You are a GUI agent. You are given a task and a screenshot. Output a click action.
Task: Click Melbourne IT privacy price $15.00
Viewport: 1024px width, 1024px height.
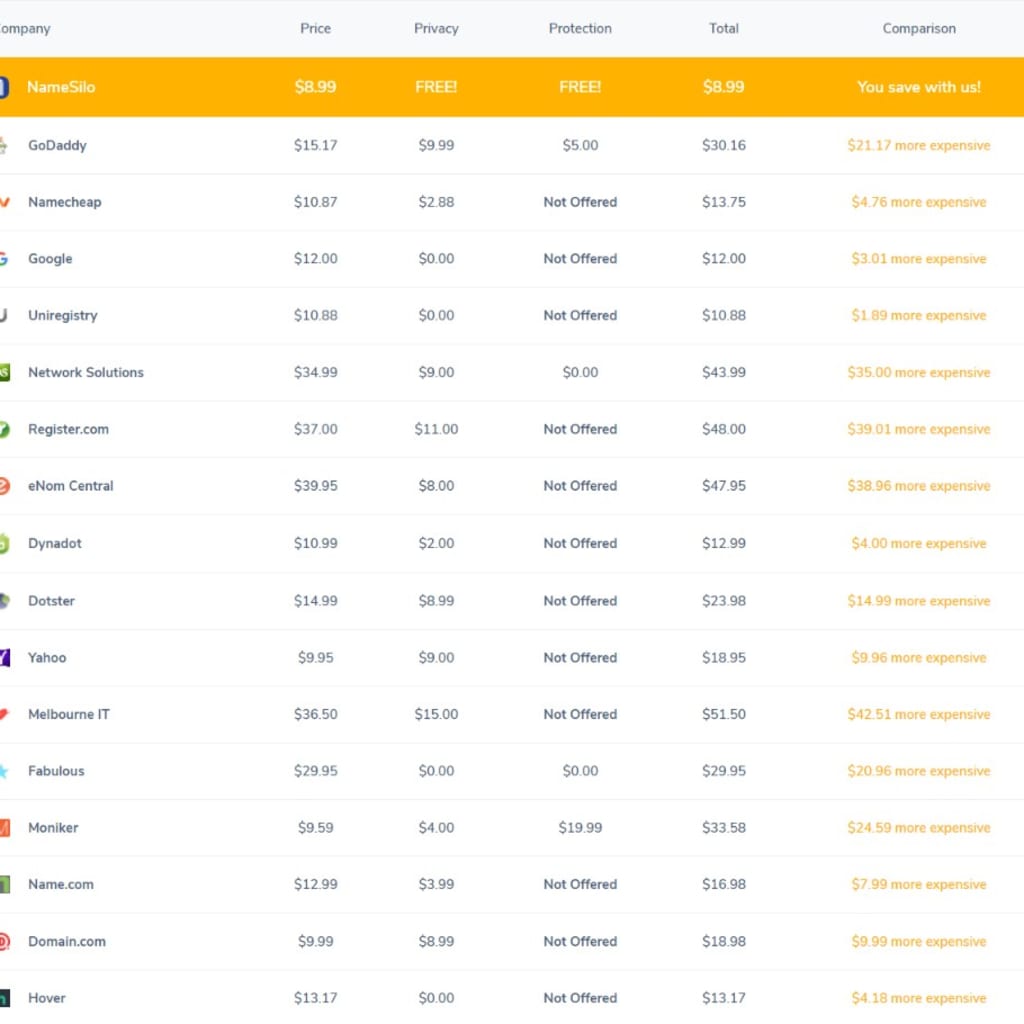(x=436, y=714)
